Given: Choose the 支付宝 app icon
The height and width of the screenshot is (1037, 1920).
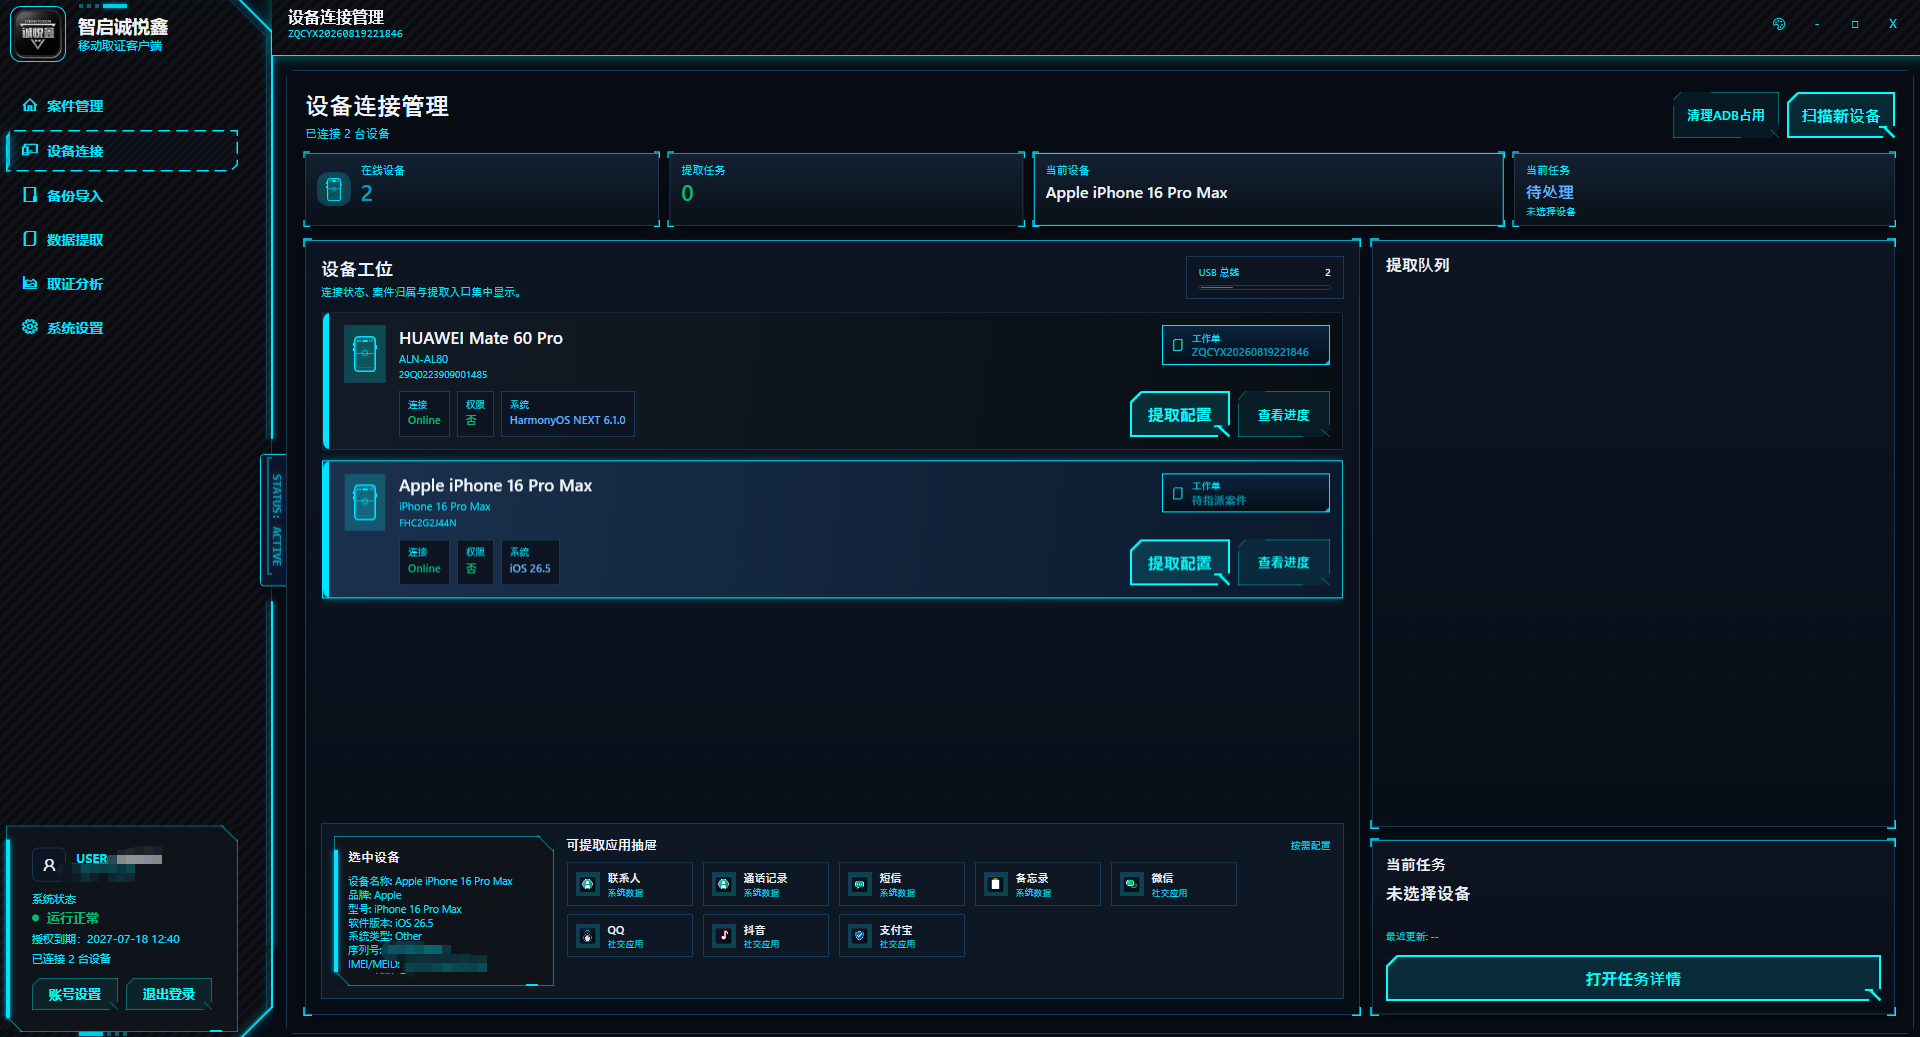Looking at the screenshot, I should coord(860,936).
